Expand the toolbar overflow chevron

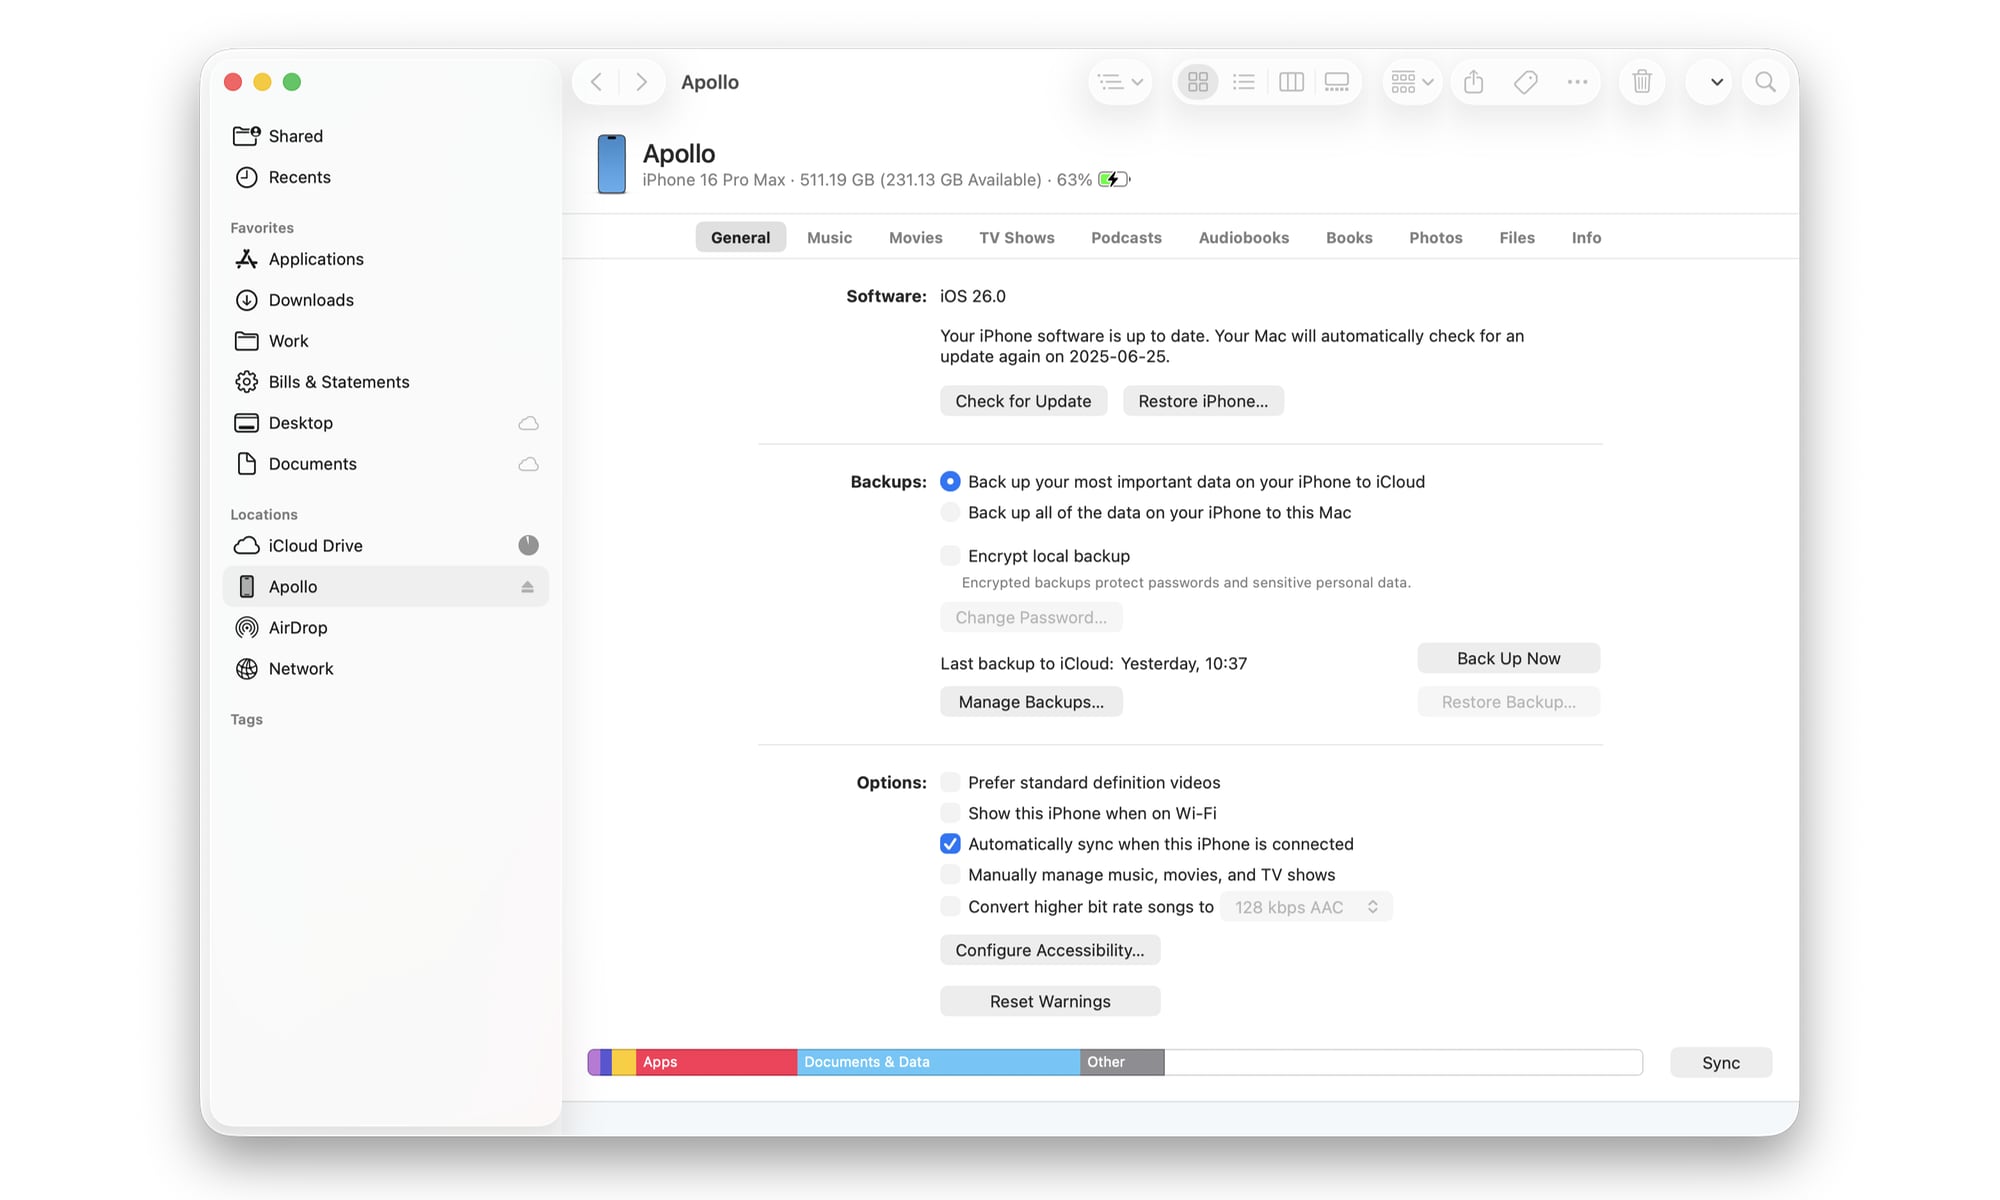tap(1716, 82)
